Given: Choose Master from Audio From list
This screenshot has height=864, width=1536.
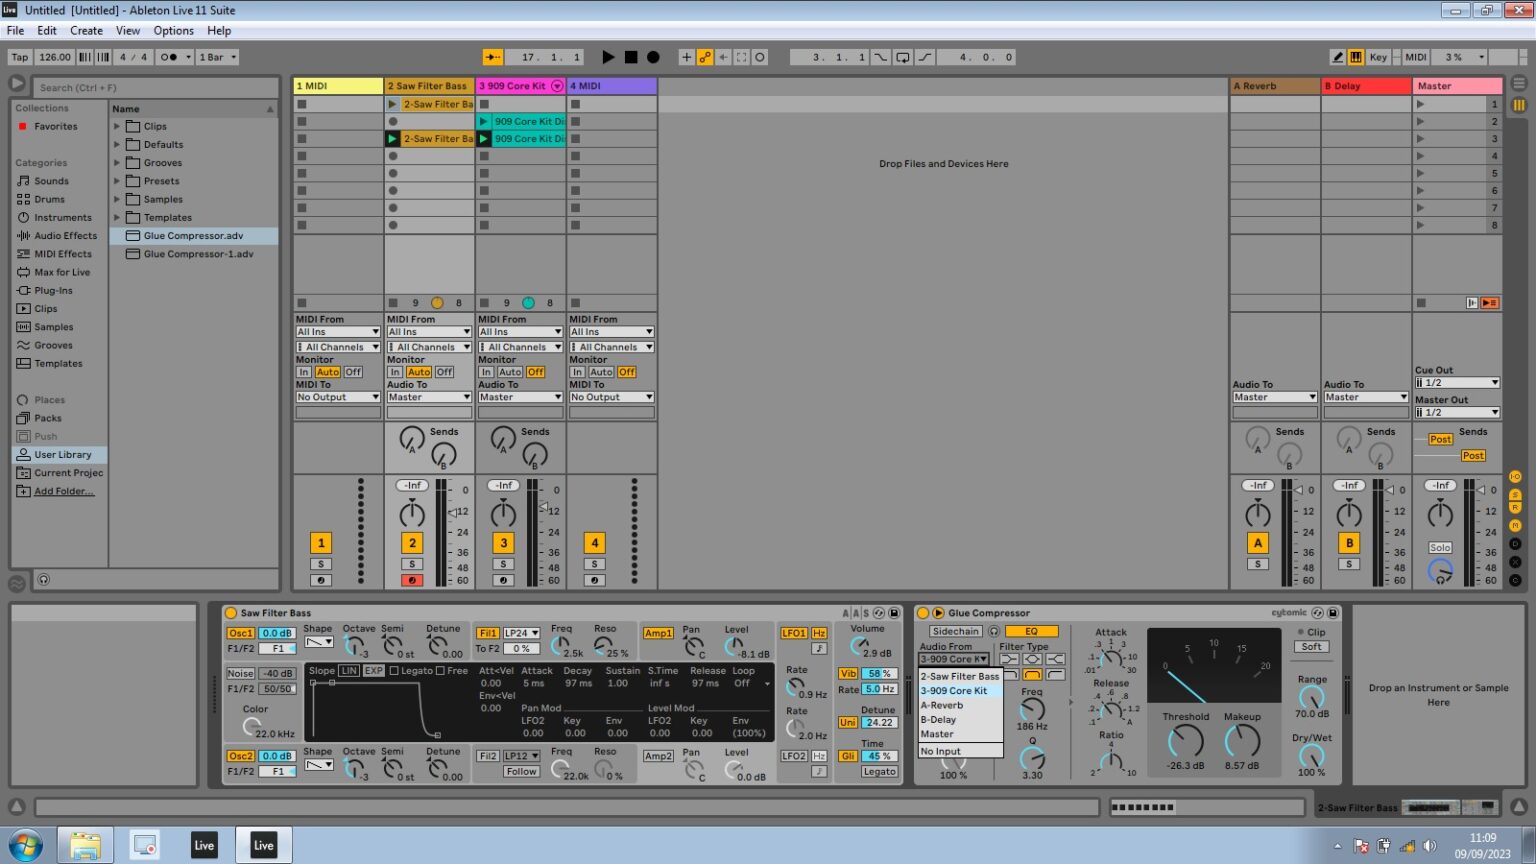Looking at the screenshot, I should pyautogui.click(x=960, y=734).
